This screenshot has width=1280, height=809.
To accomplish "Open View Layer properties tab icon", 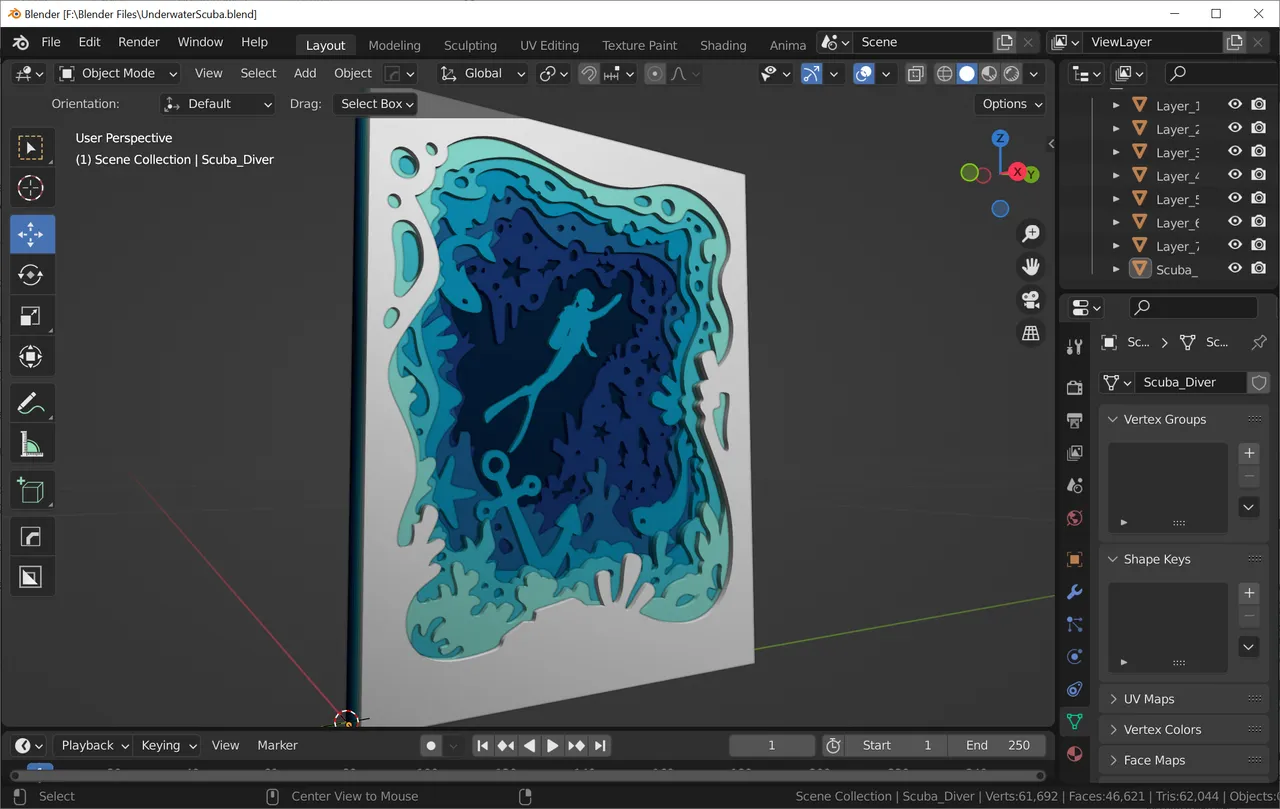I will click(1075, 453).
